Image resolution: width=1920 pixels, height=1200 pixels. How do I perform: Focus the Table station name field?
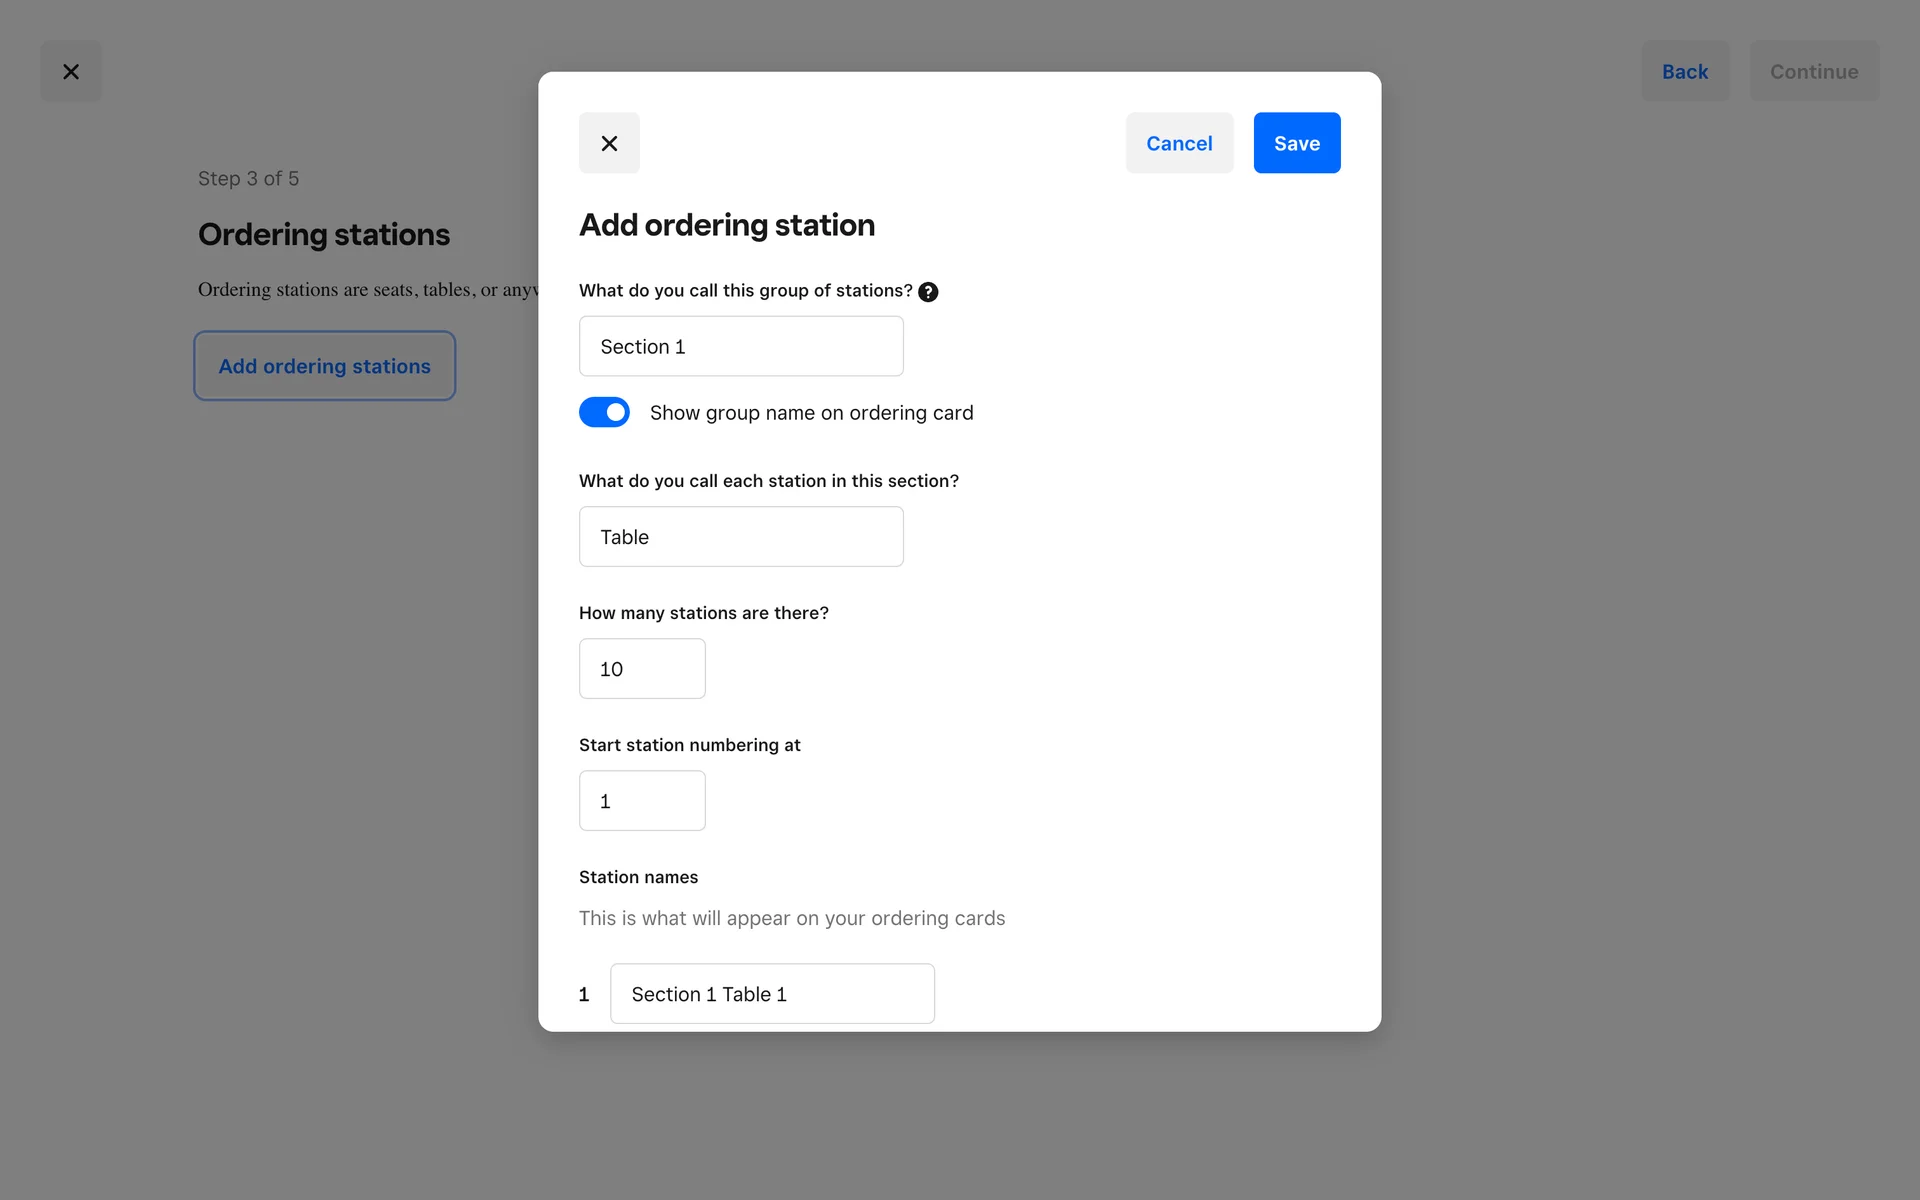pos(741,537)
